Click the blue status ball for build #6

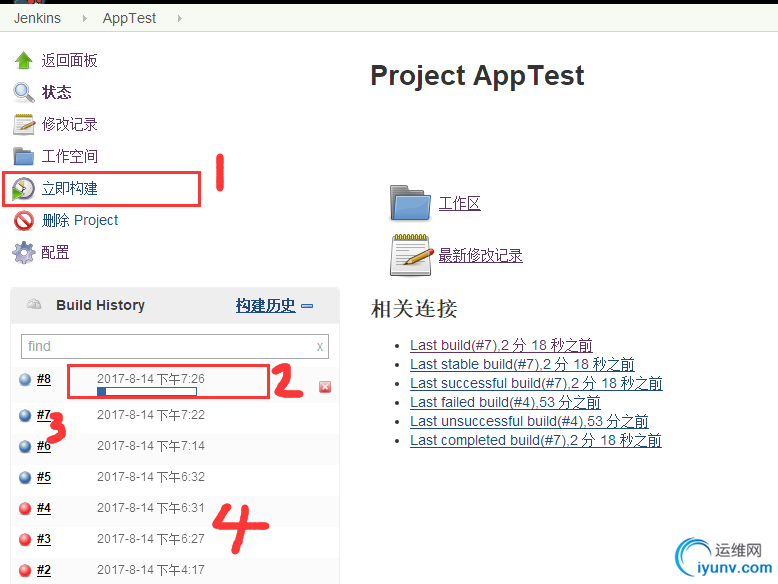click(25, 447)
